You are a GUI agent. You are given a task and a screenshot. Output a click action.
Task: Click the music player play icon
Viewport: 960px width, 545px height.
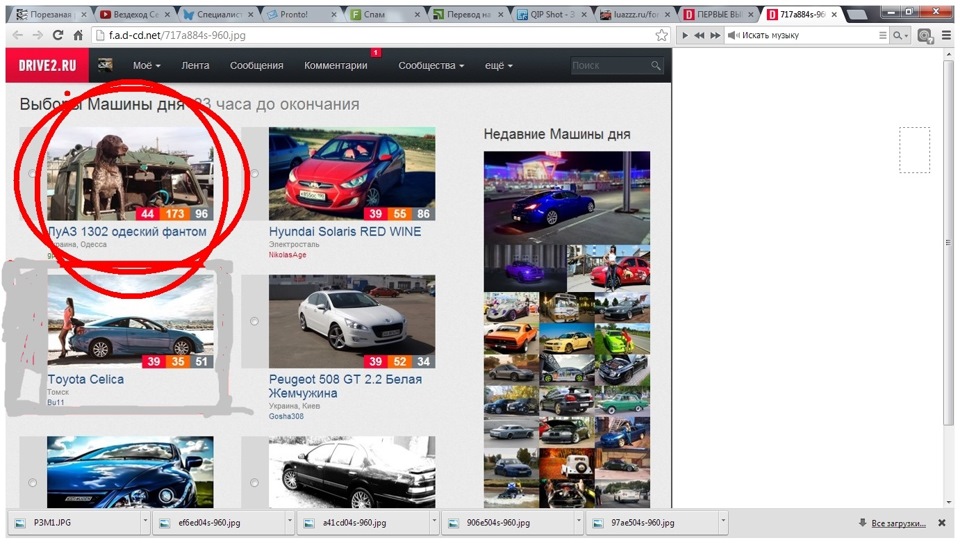point(685,36)
